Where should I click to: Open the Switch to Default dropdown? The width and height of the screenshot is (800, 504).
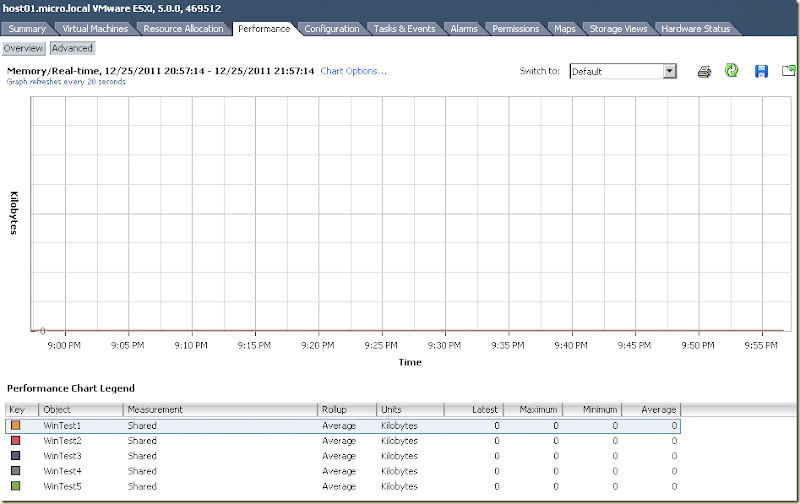pyautogui.click(x=670, y=71)
